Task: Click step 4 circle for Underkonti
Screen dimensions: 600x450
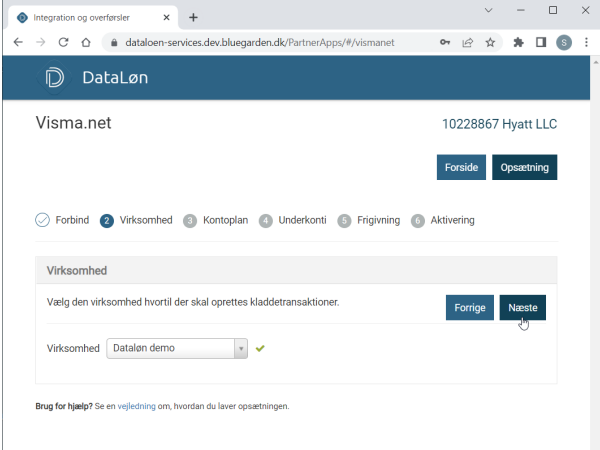Action: [266, 221]
